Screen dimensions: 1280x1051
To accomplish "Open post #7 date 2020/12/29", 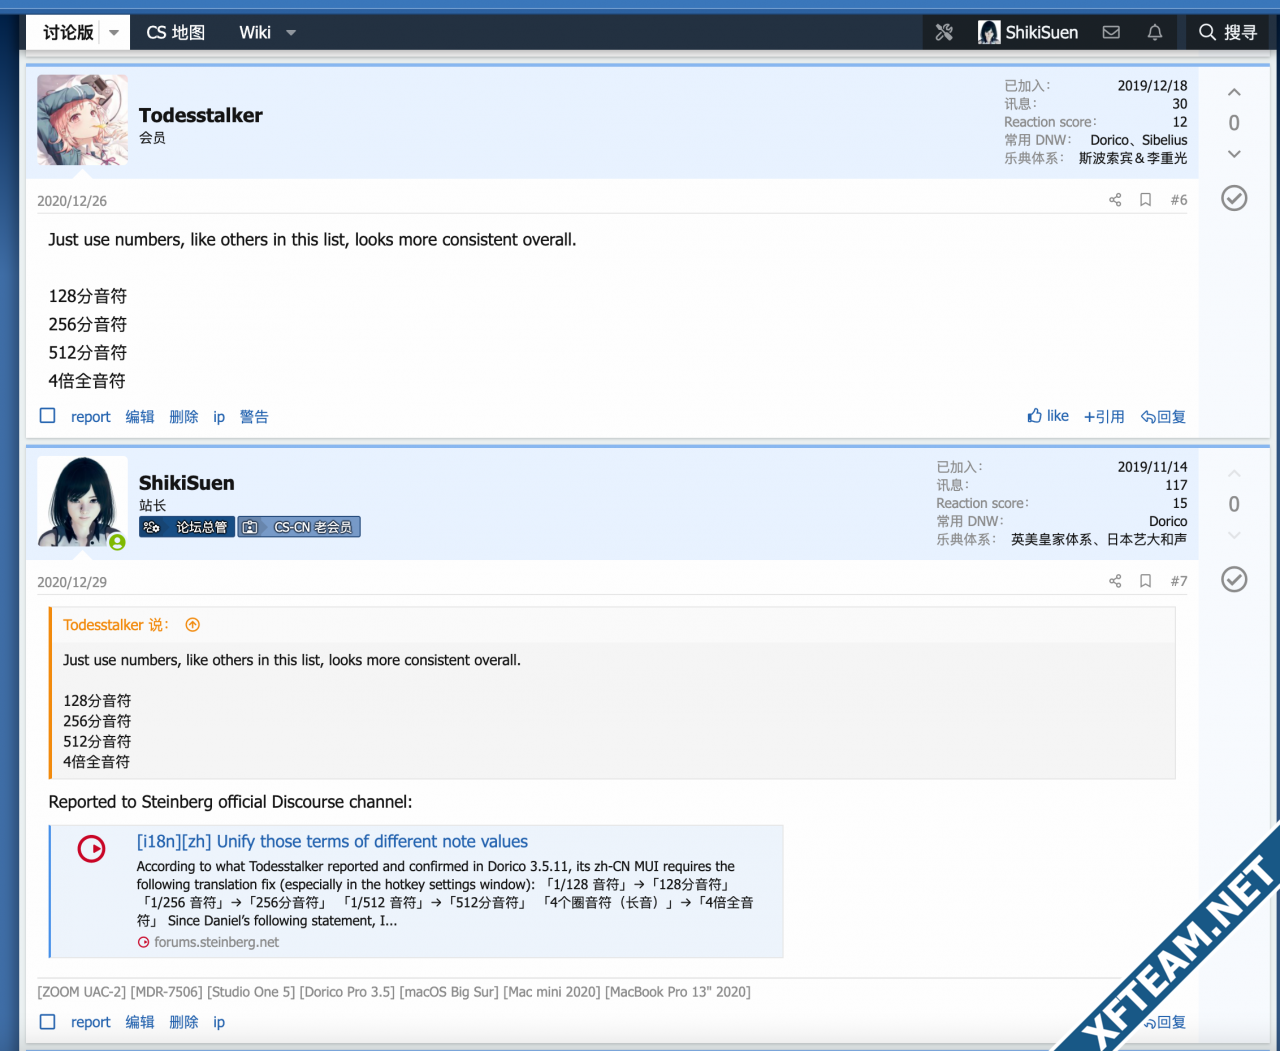I will pos(72,582).
